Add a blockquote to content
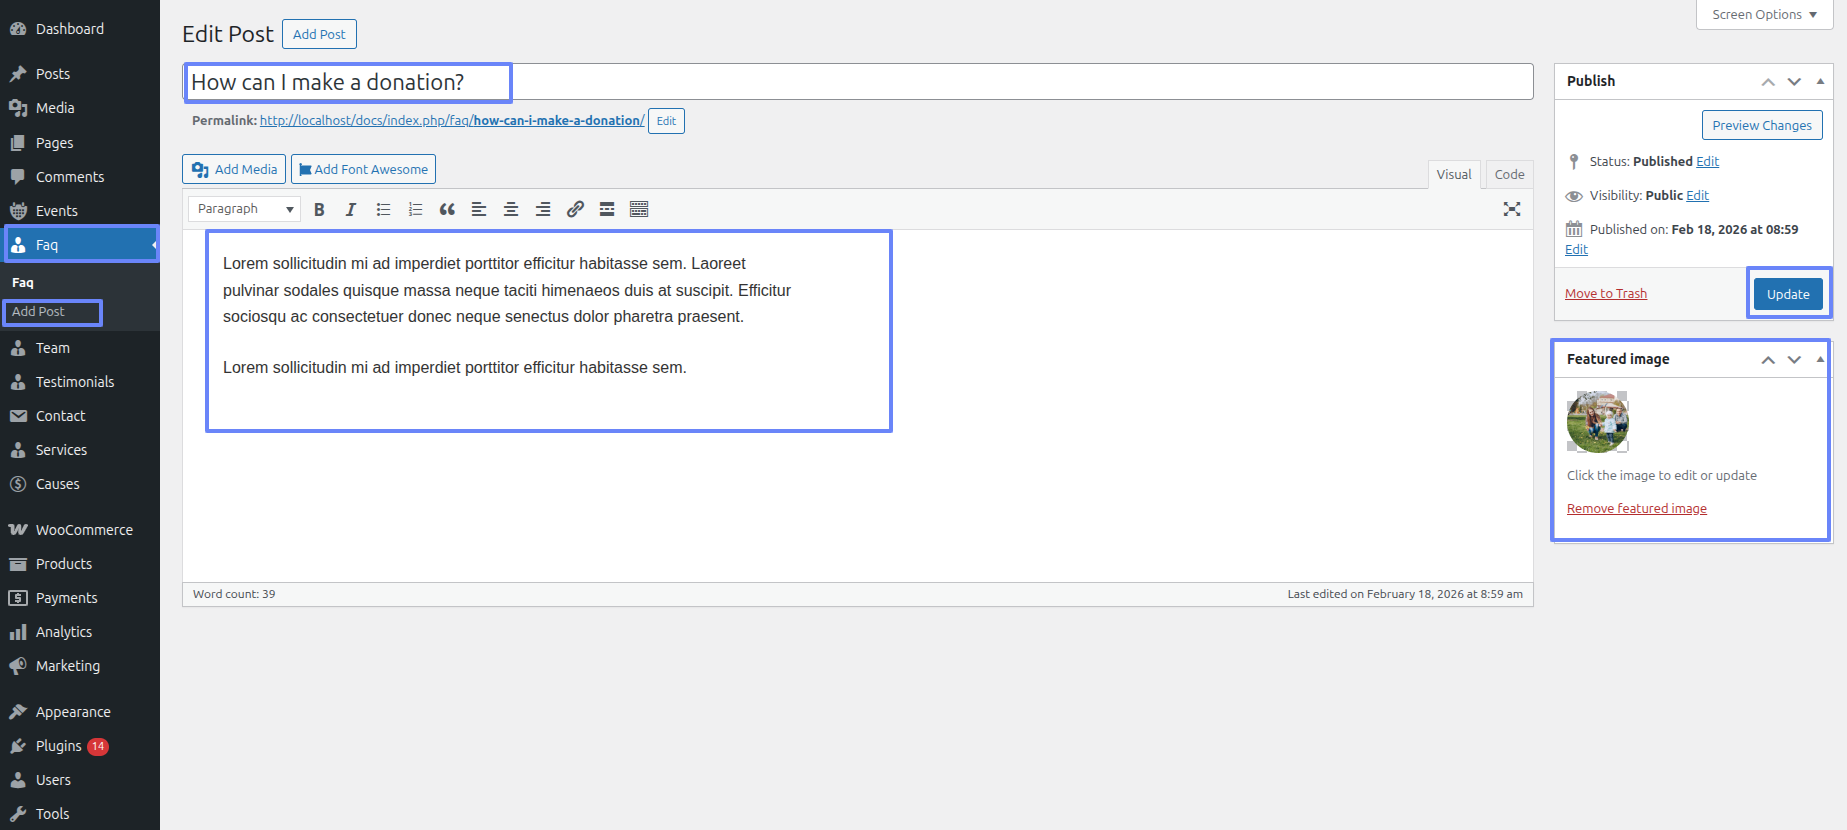 (x=447, y=209)
